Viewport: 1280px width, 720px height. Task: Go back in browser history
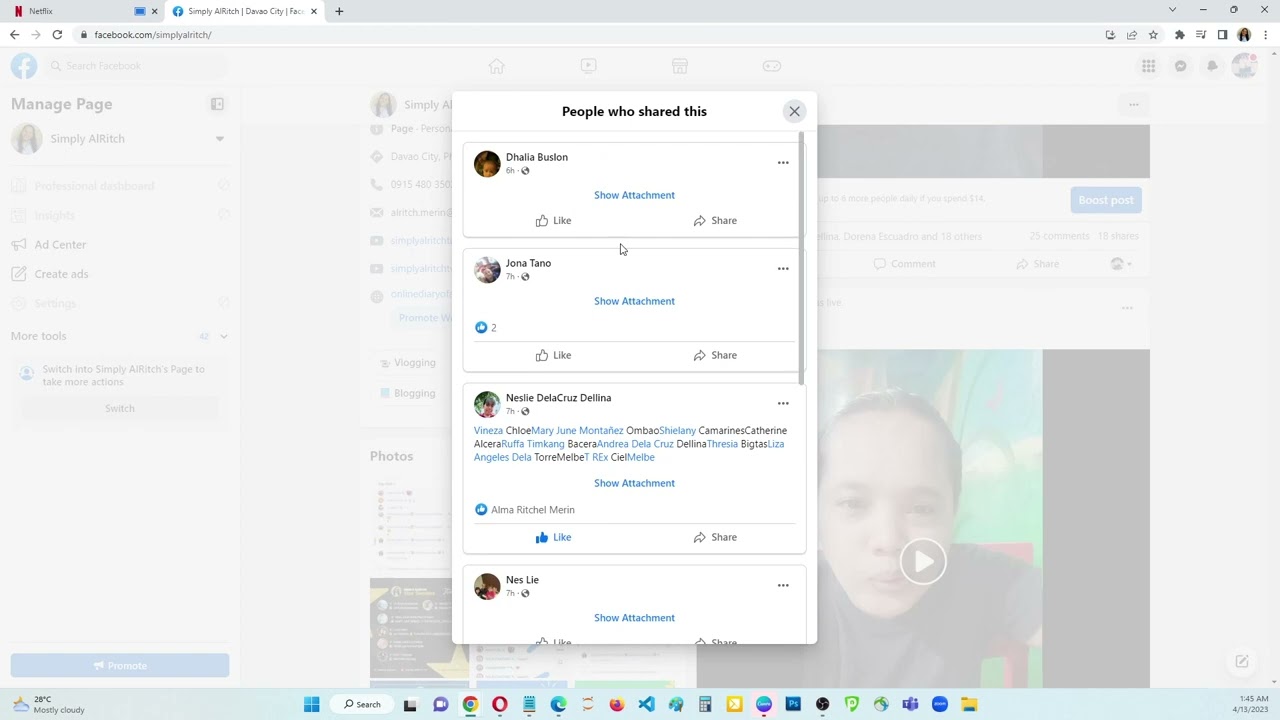click(14, 34)
